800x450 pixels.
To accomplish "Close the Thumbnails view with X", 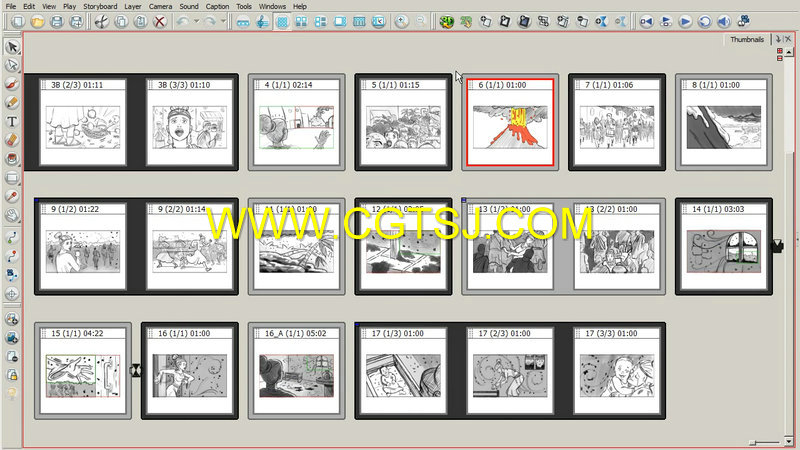I will point(788,39).
